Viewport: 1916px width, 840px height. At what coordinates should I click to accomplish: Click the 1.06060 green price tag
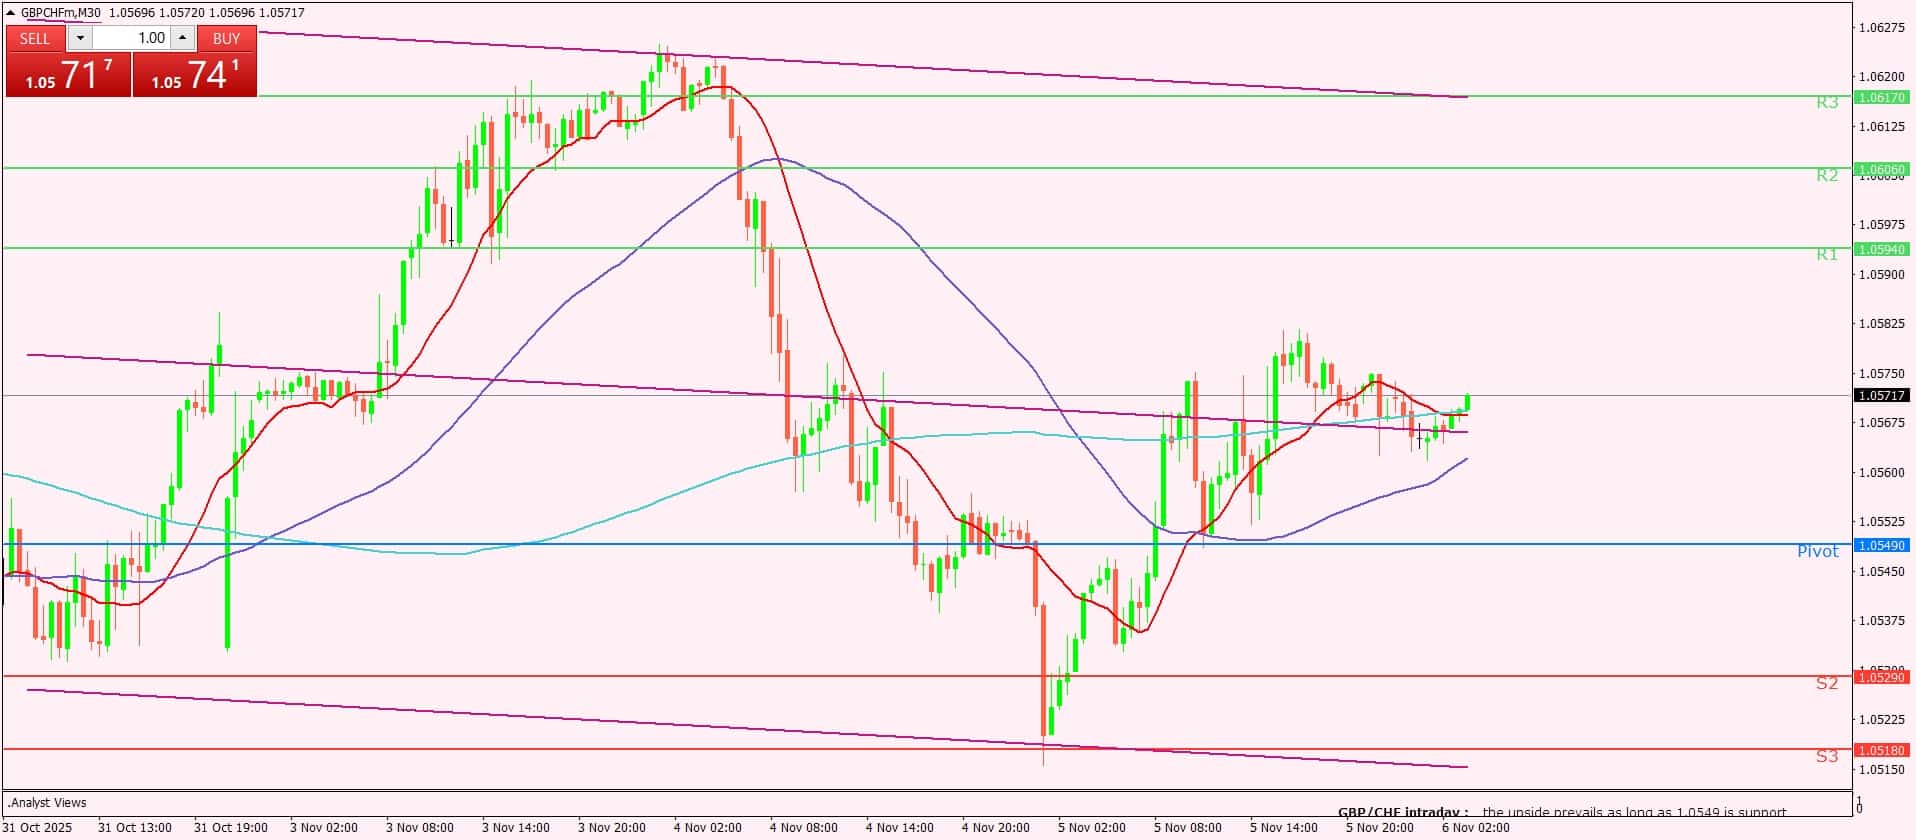click(1881, 169)
